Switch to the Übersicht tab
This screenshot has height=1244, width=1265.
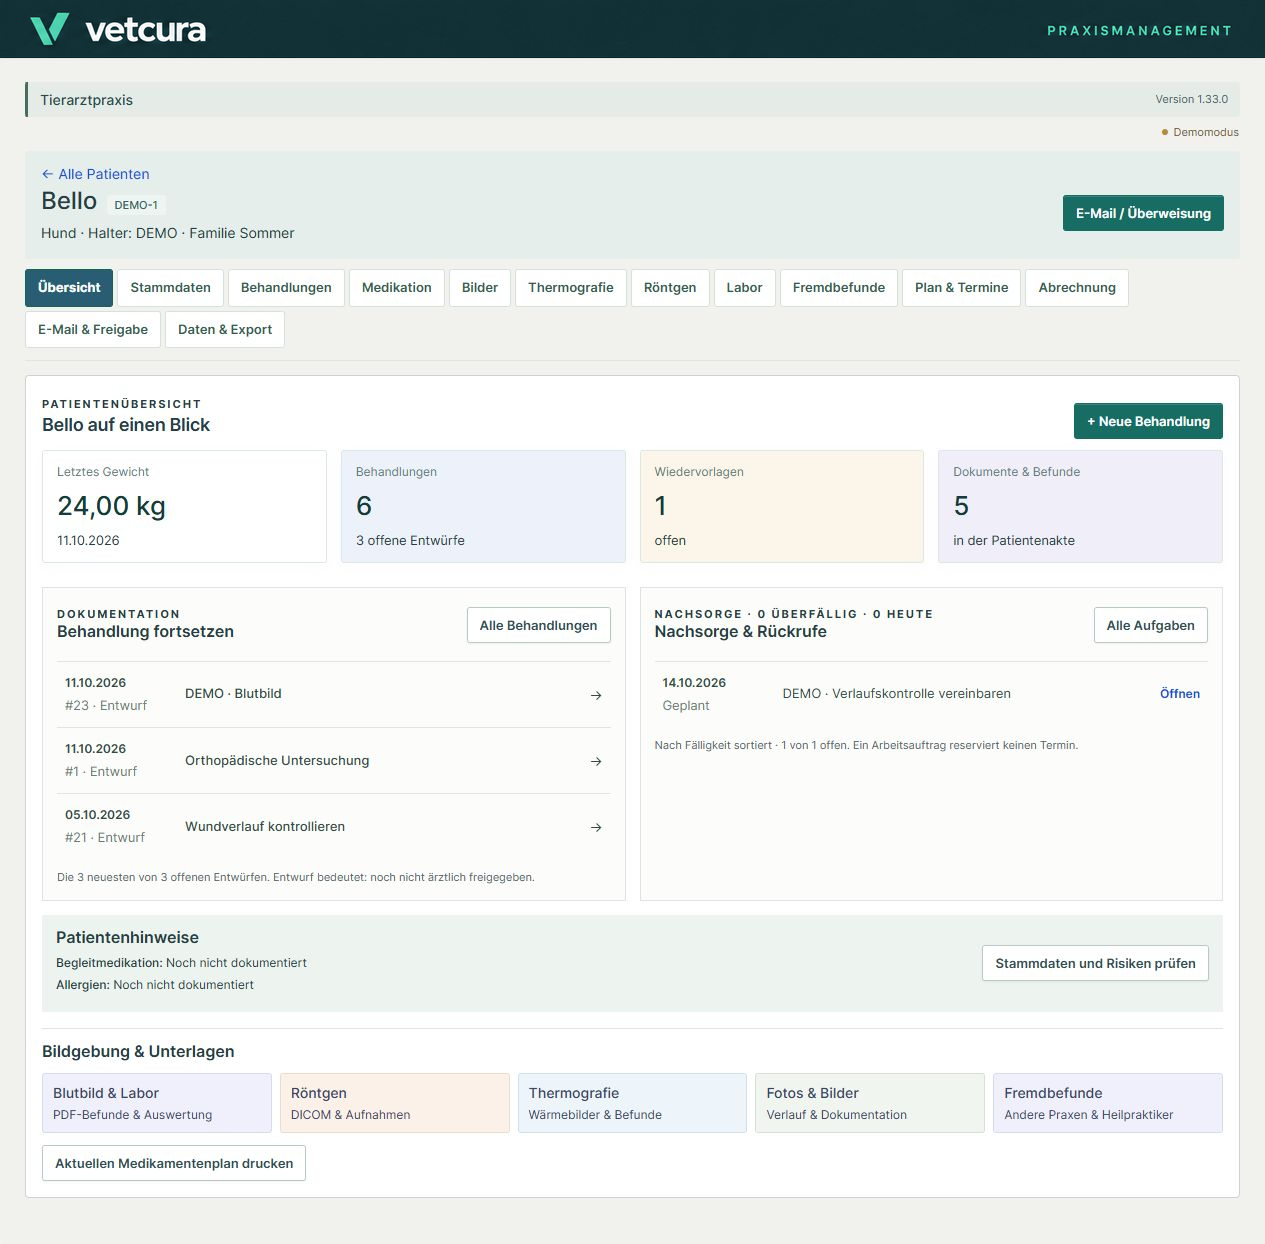(69, 287)
